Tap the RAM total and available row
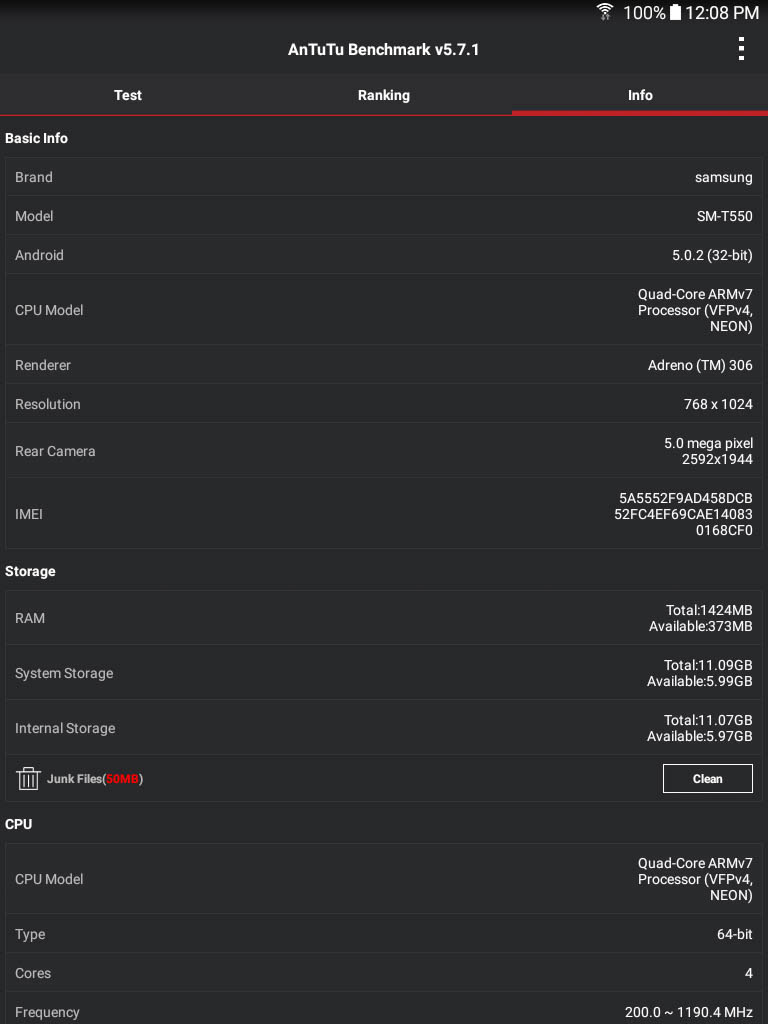768x1024 pixels. click(384, 618)
